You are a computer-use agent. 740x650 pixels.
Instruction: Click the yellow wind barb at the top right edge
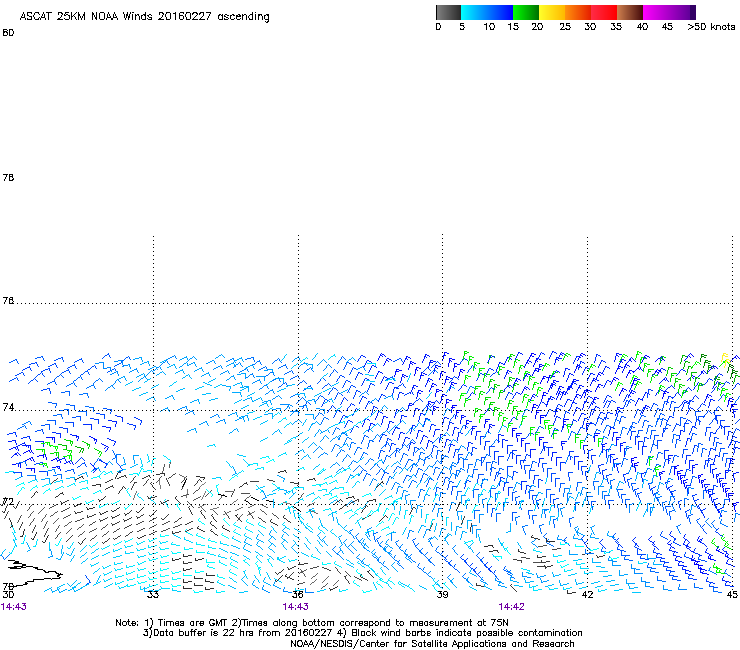pos(725,359)
